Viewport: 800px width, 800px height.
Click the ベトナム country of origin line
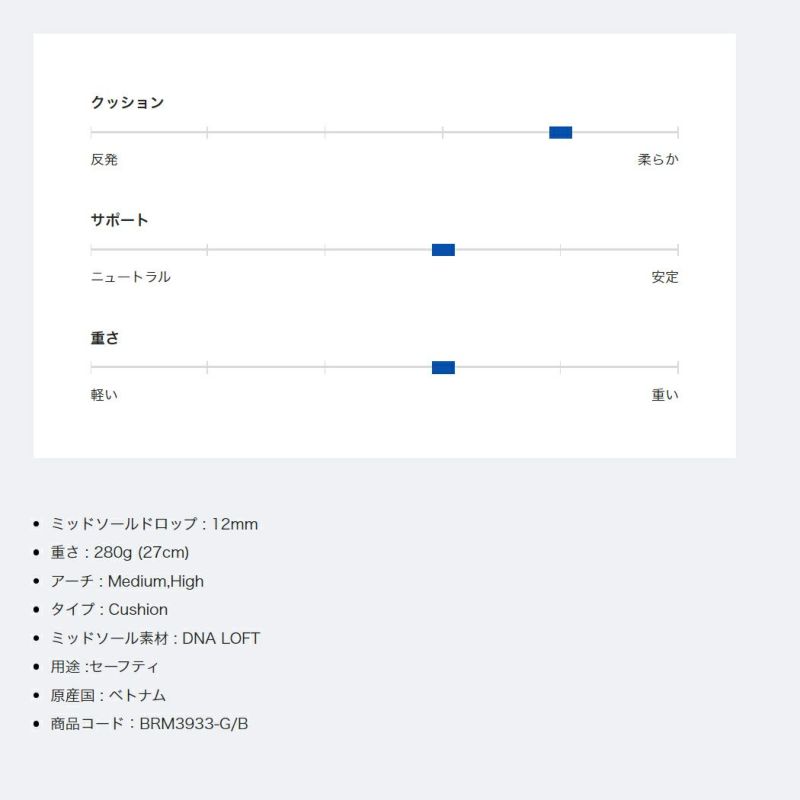(108, 695)
